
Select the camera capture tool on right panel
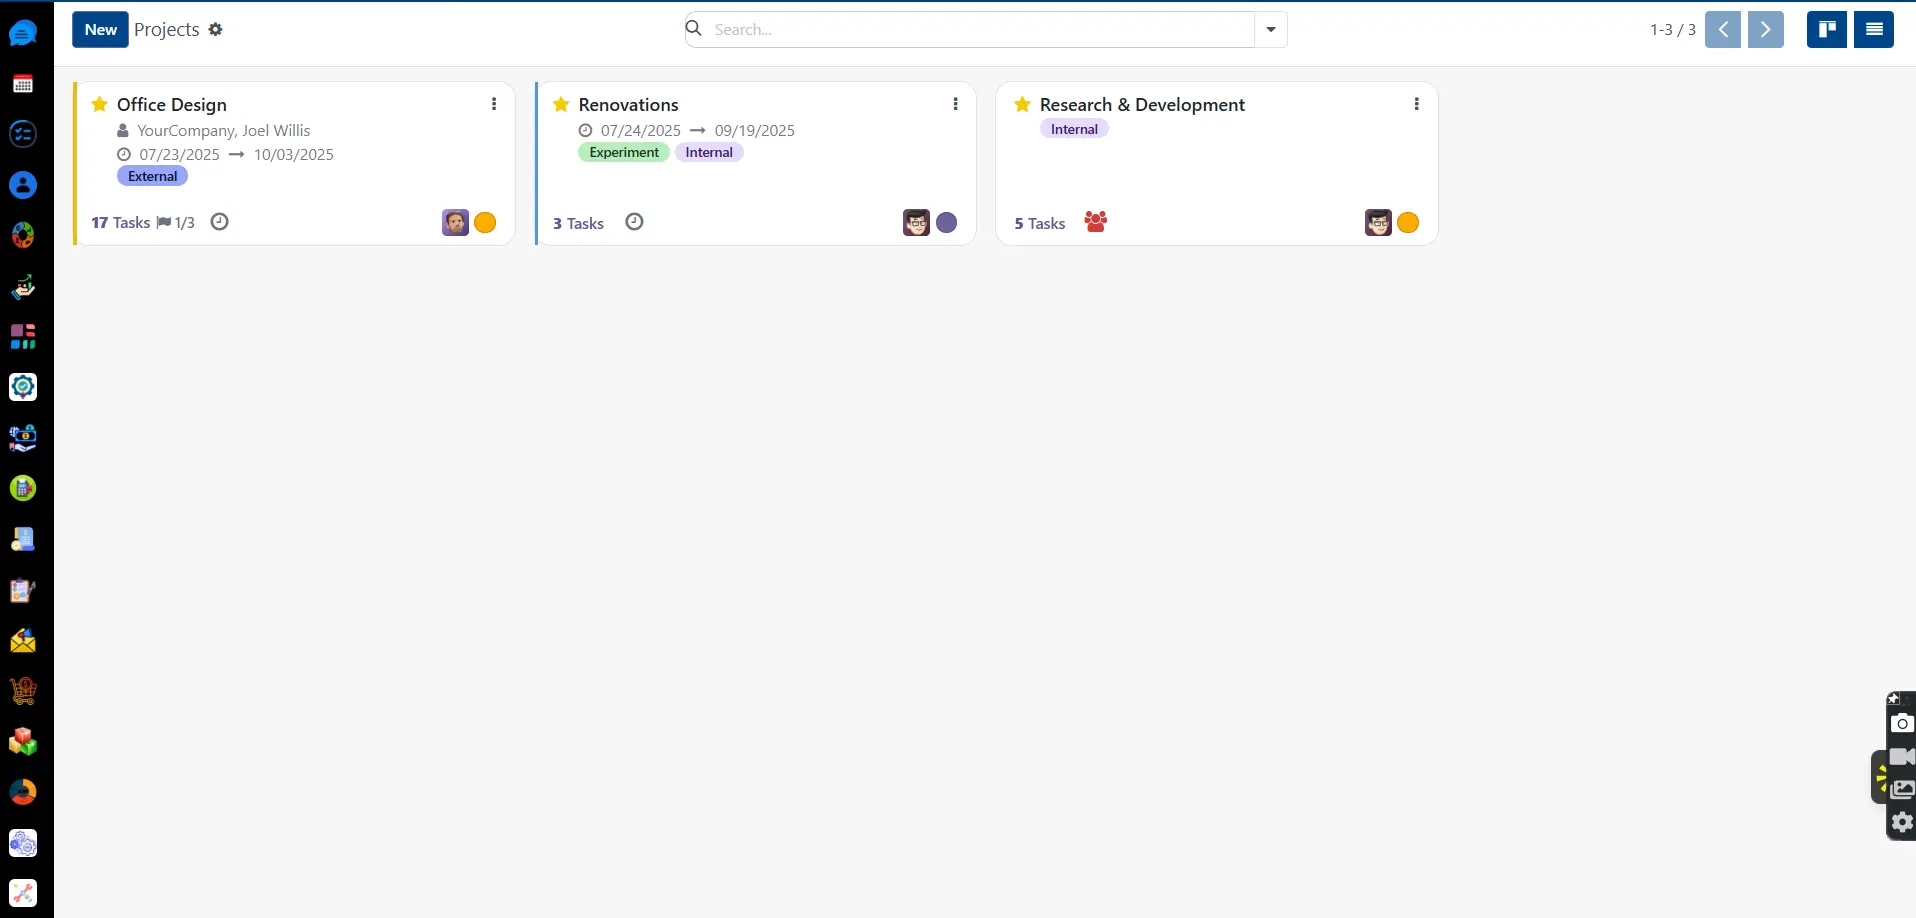pos(1901,724)
